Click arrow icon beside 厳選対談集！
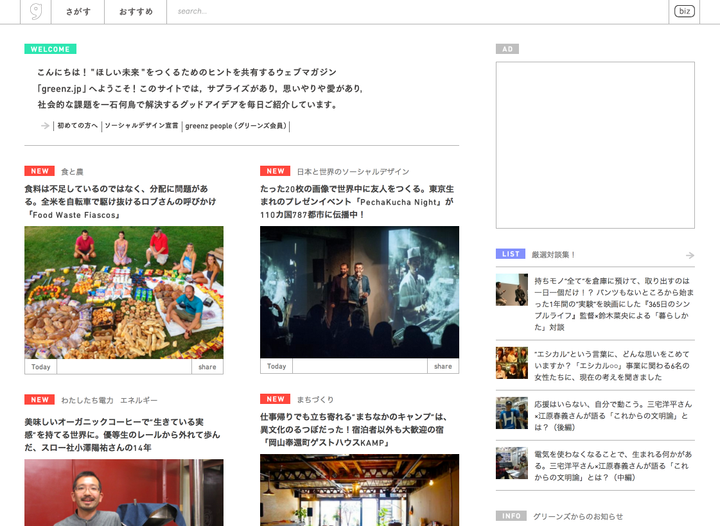Image resolution: width=720 pixels, height=526 pixels. 690,255
